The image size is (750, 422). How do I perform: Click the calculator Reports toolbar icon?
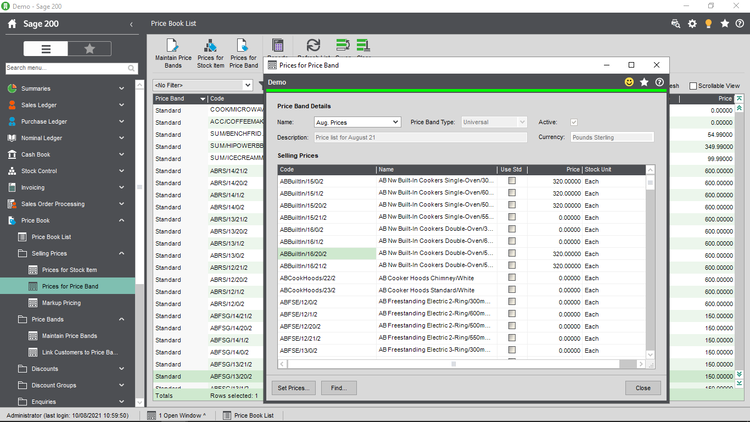tap(277, 46)
